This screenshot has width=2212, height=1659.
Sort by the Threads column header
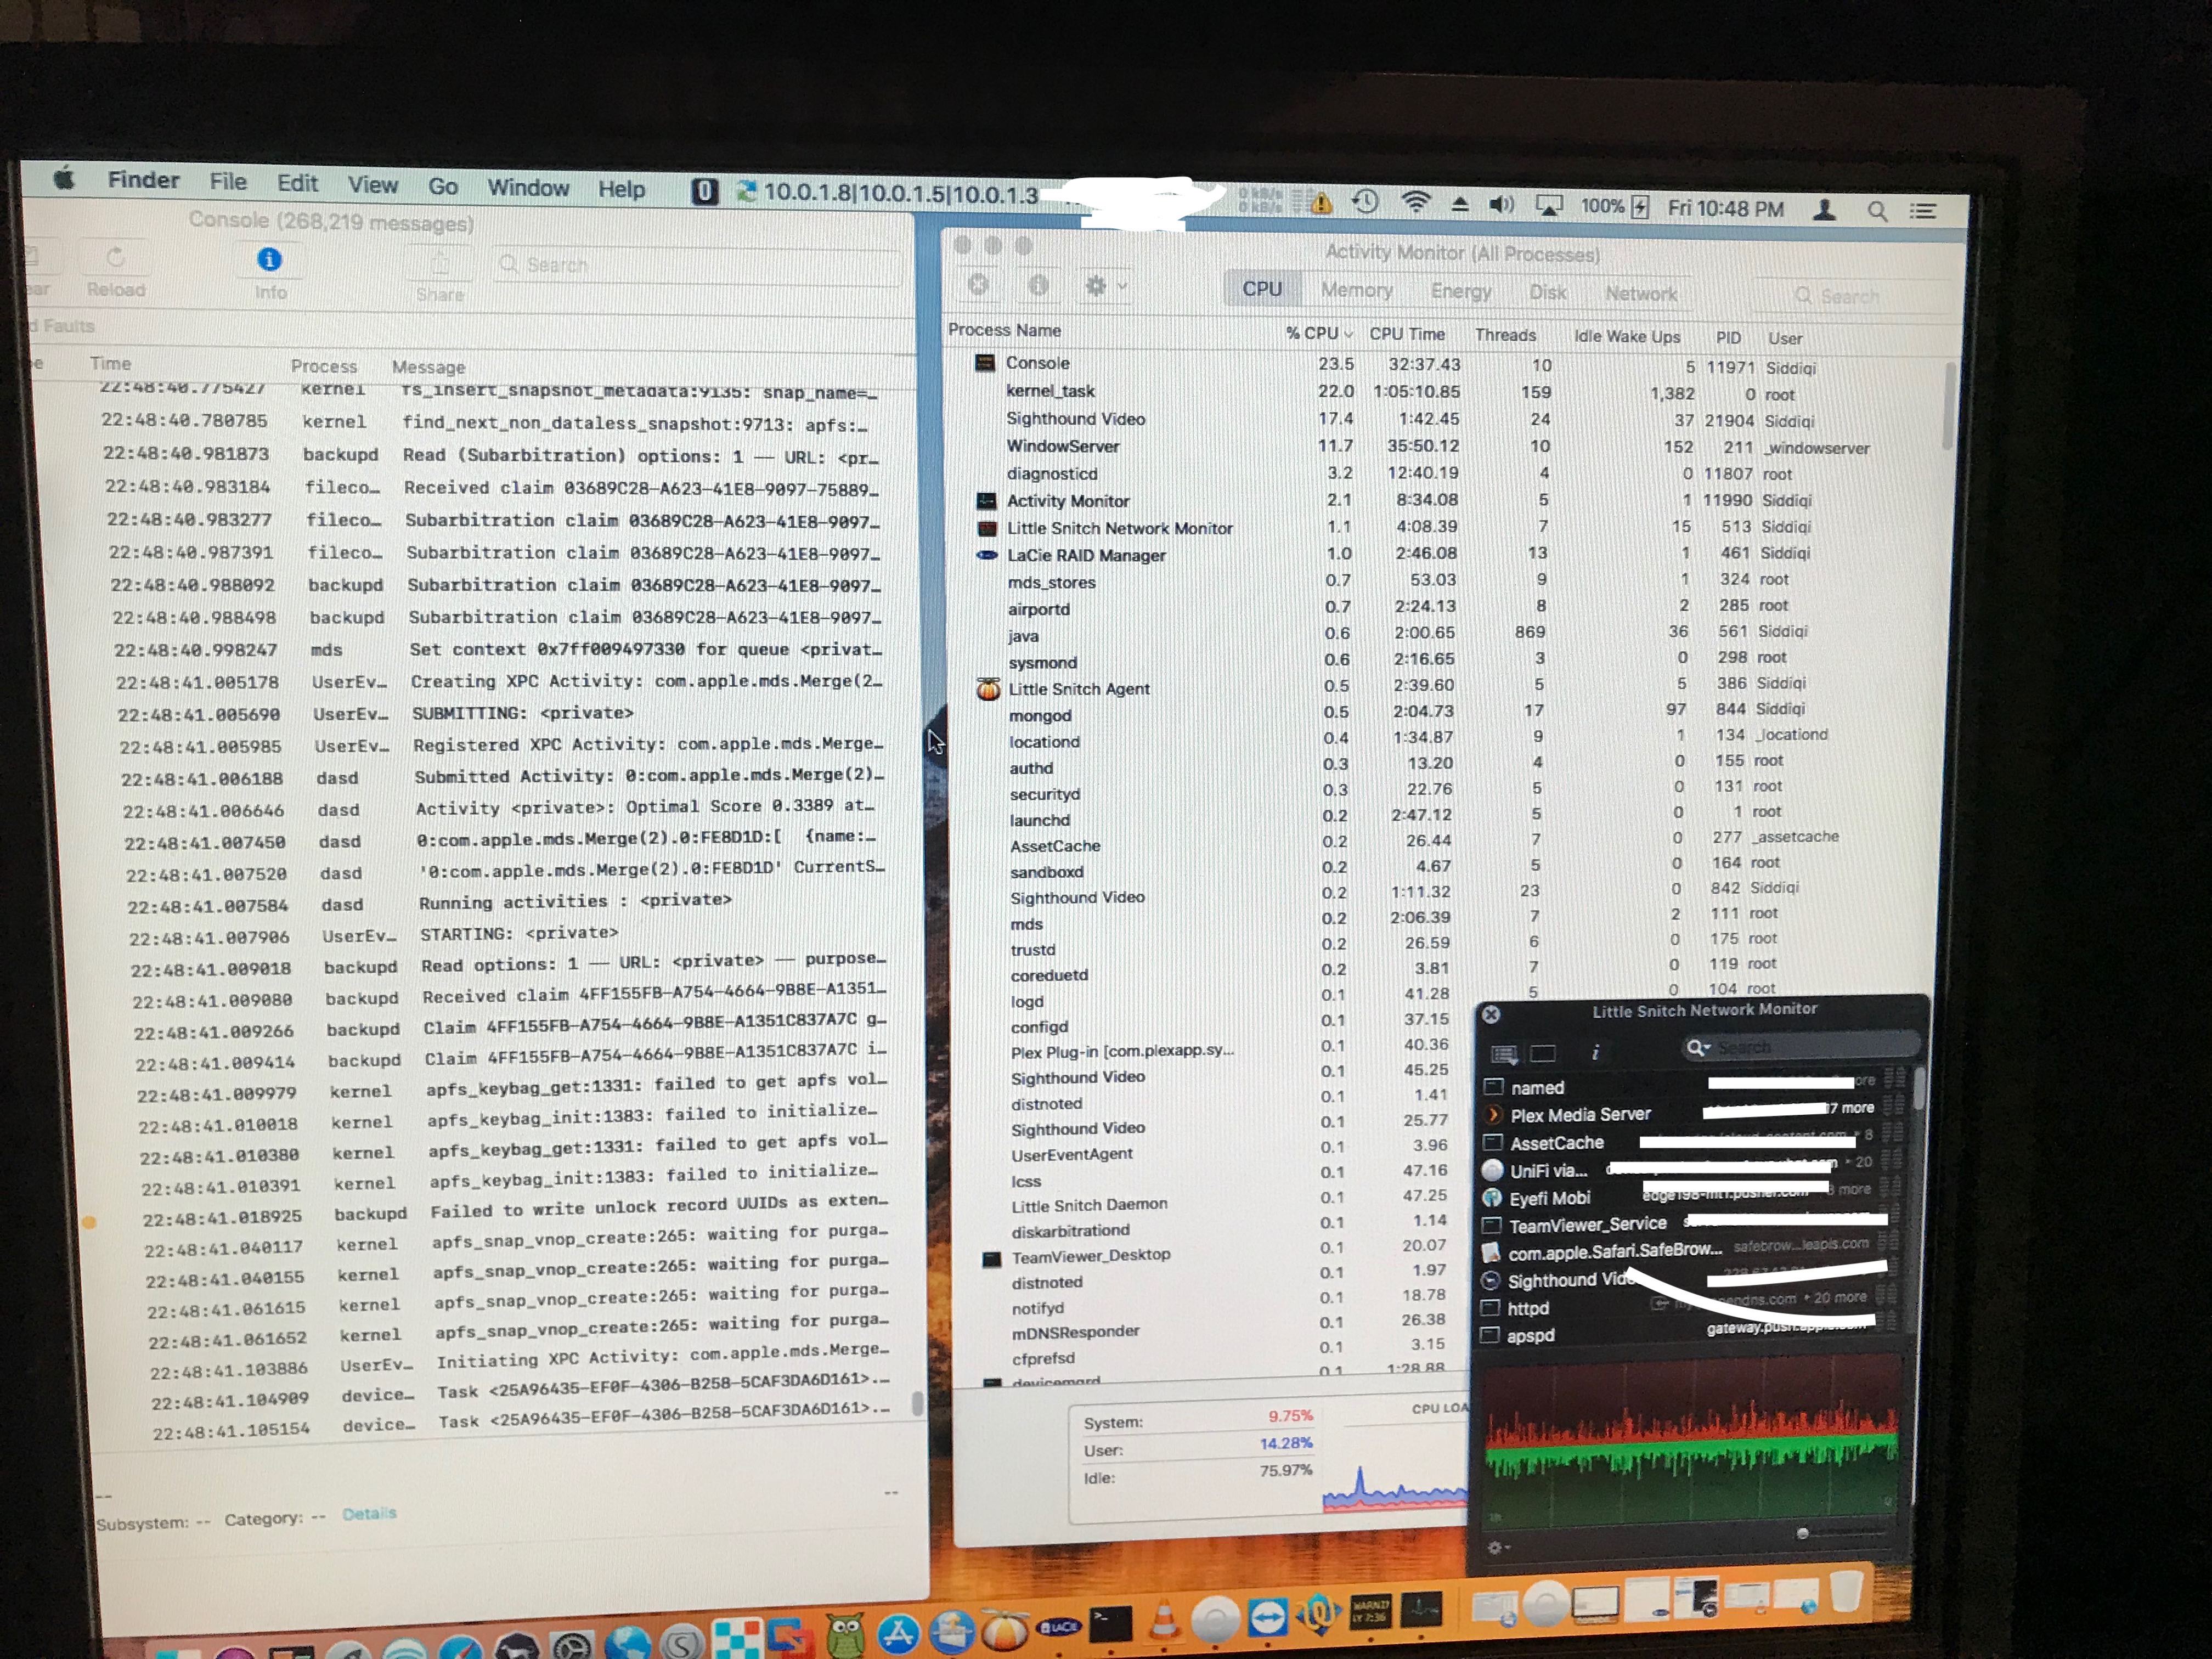(1505, 335)
